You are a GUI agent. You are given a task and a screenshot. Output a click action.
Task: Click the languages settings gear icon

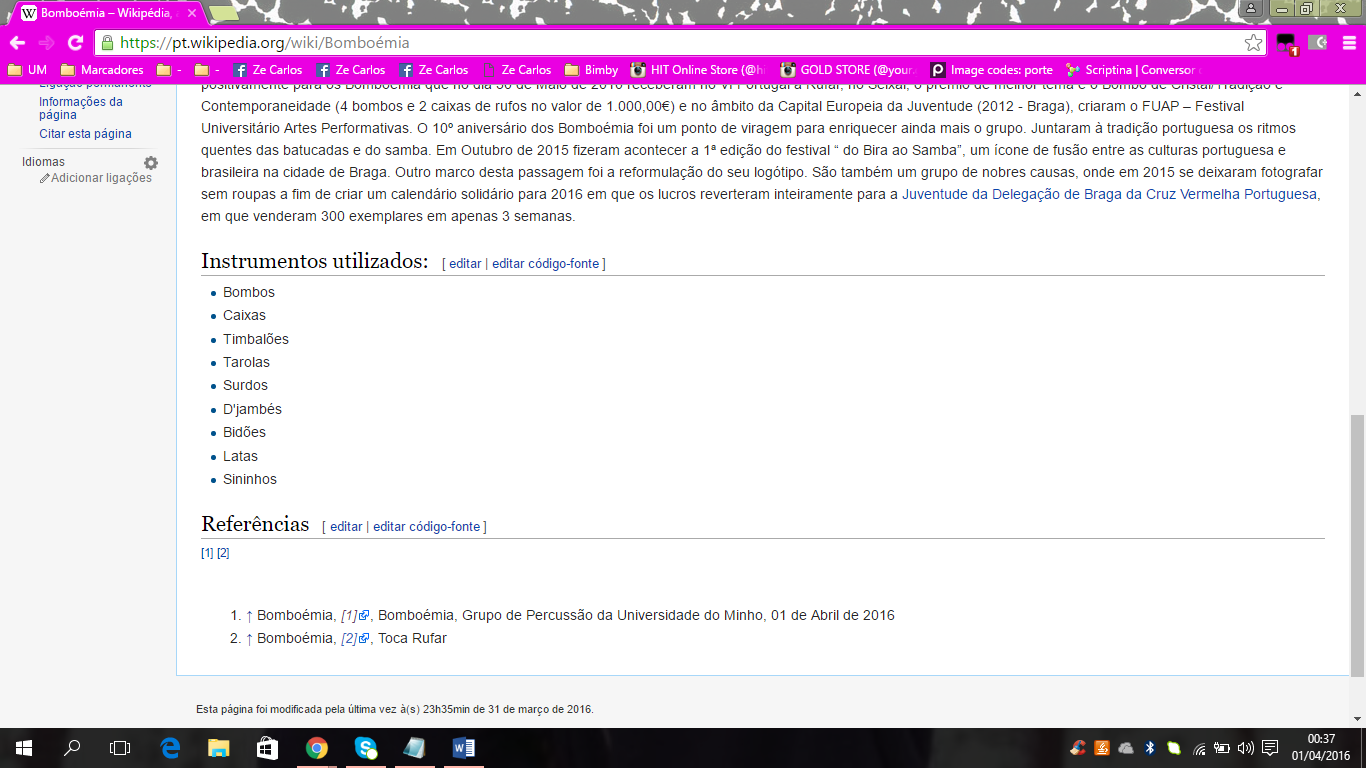pyautogui.click(x=151, y=163)
